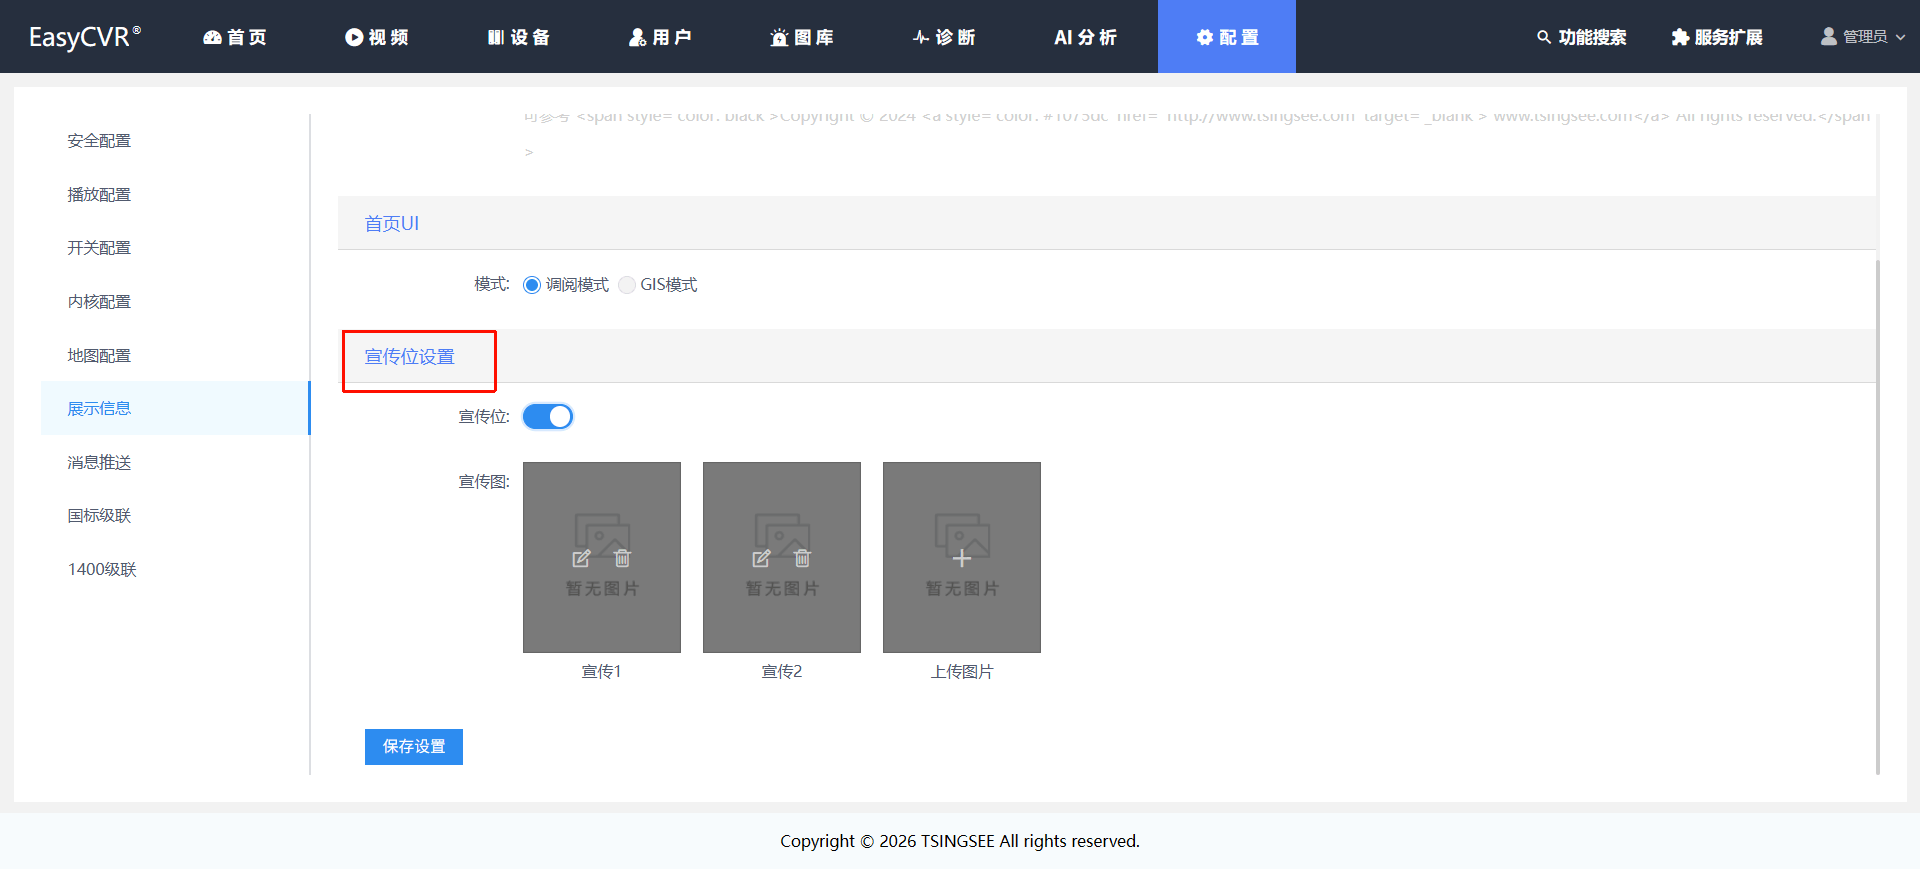Screen dimensions: 1920x869
Task: Open 服务扩展 extensions in top bar
Action: point(1716,37)
